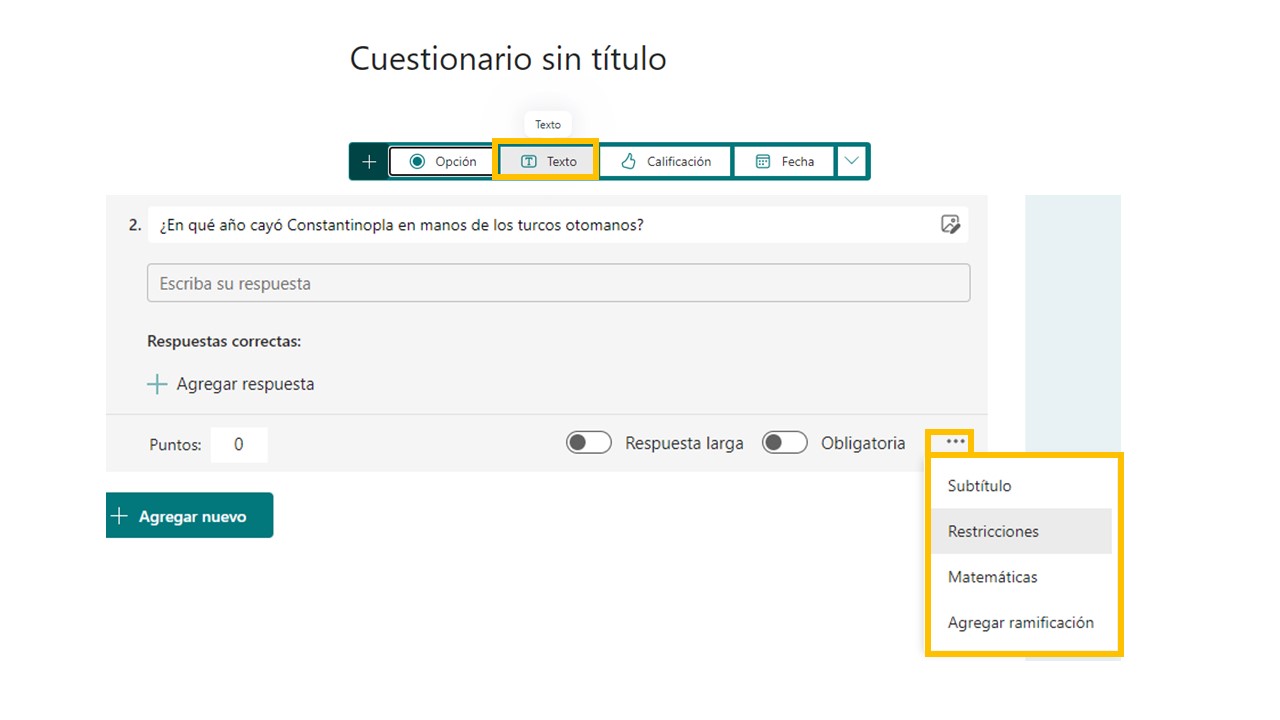The image size is (1280, 720).
Task: Click the plus icon in question type toolbar
Action: tap(369, 161)
